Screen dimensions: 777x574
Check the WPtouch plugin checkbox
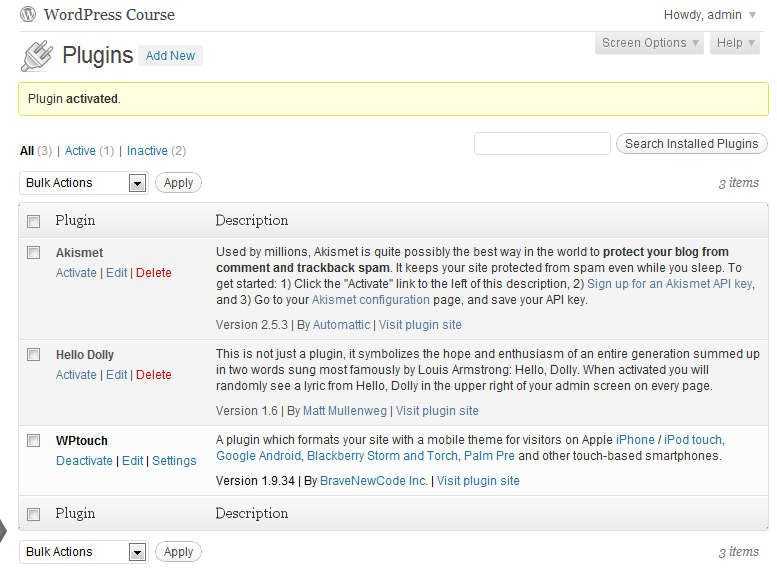pos(34,441)
